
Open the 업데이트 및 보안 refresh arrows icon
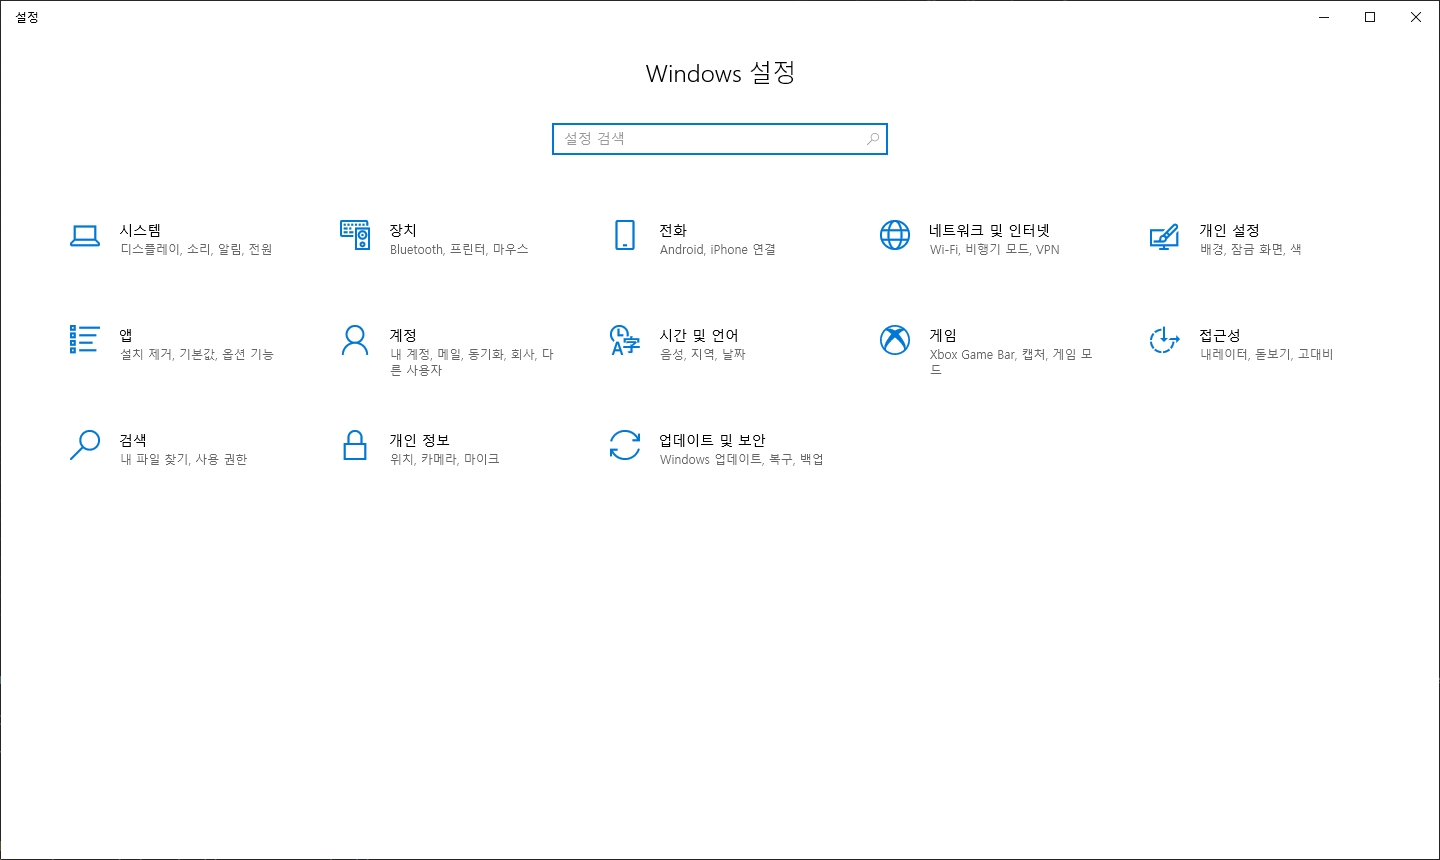[x=625, y=445]
